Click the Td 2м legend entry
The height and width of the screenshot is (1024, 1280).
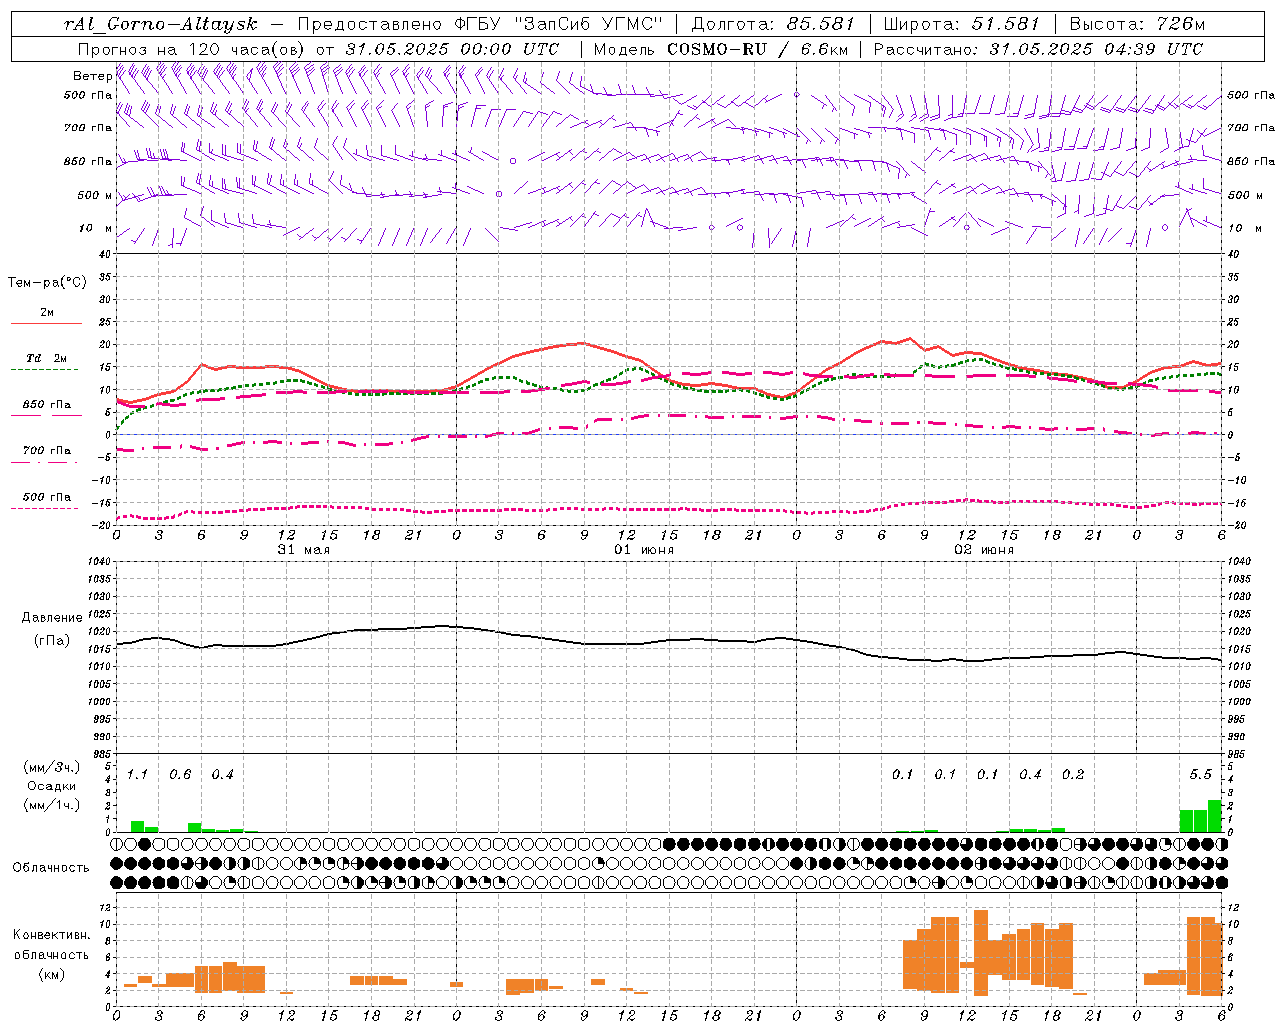click(x=47, y=358)
